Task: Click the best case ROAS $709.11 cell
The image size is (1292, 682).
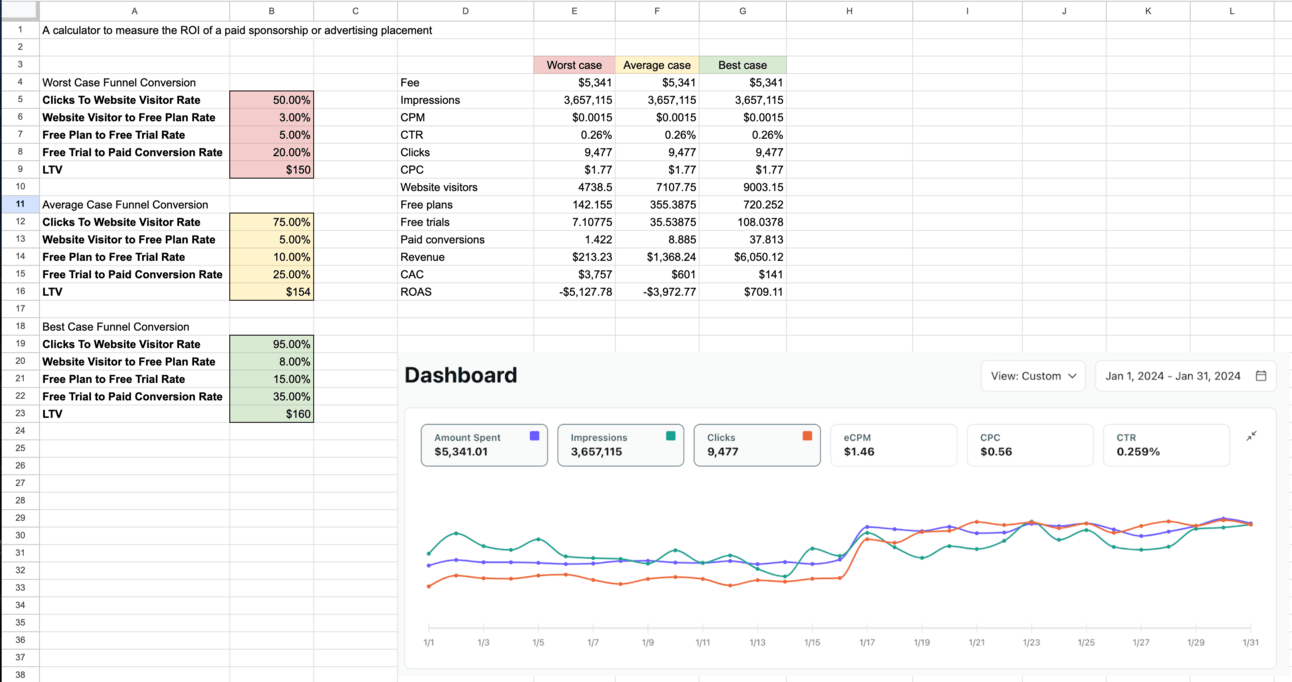Action: [742, 292]
